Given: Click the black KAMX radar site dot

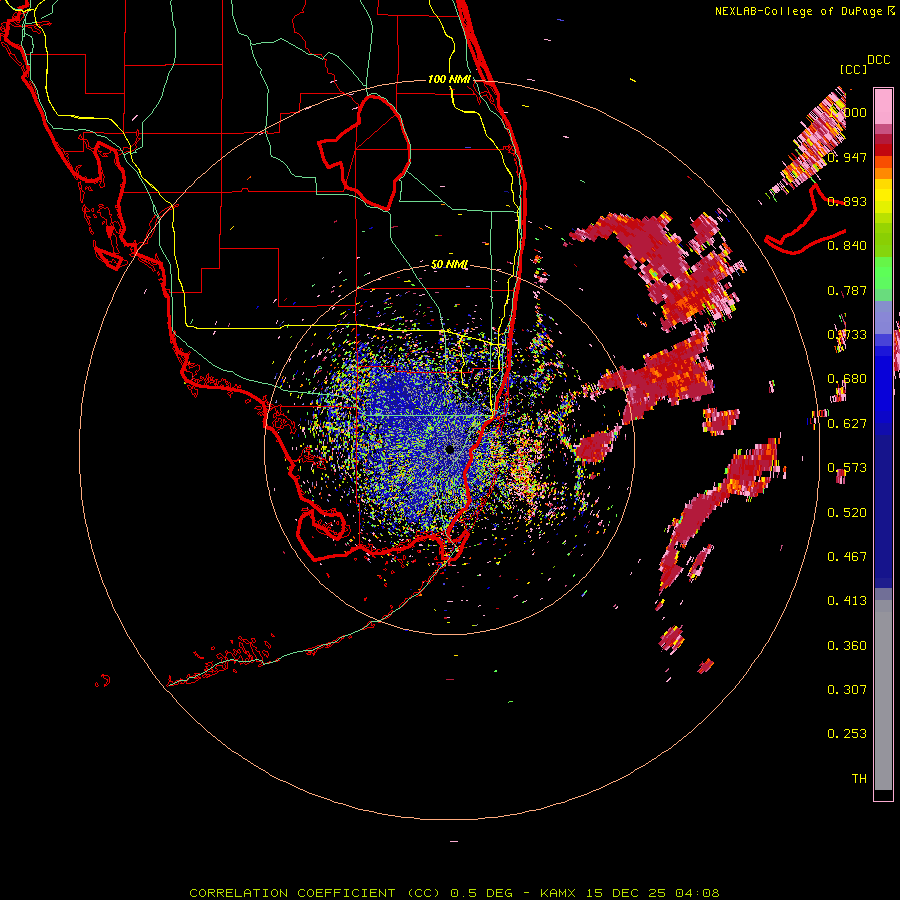Looking at the screenshot, I should 450,449.
